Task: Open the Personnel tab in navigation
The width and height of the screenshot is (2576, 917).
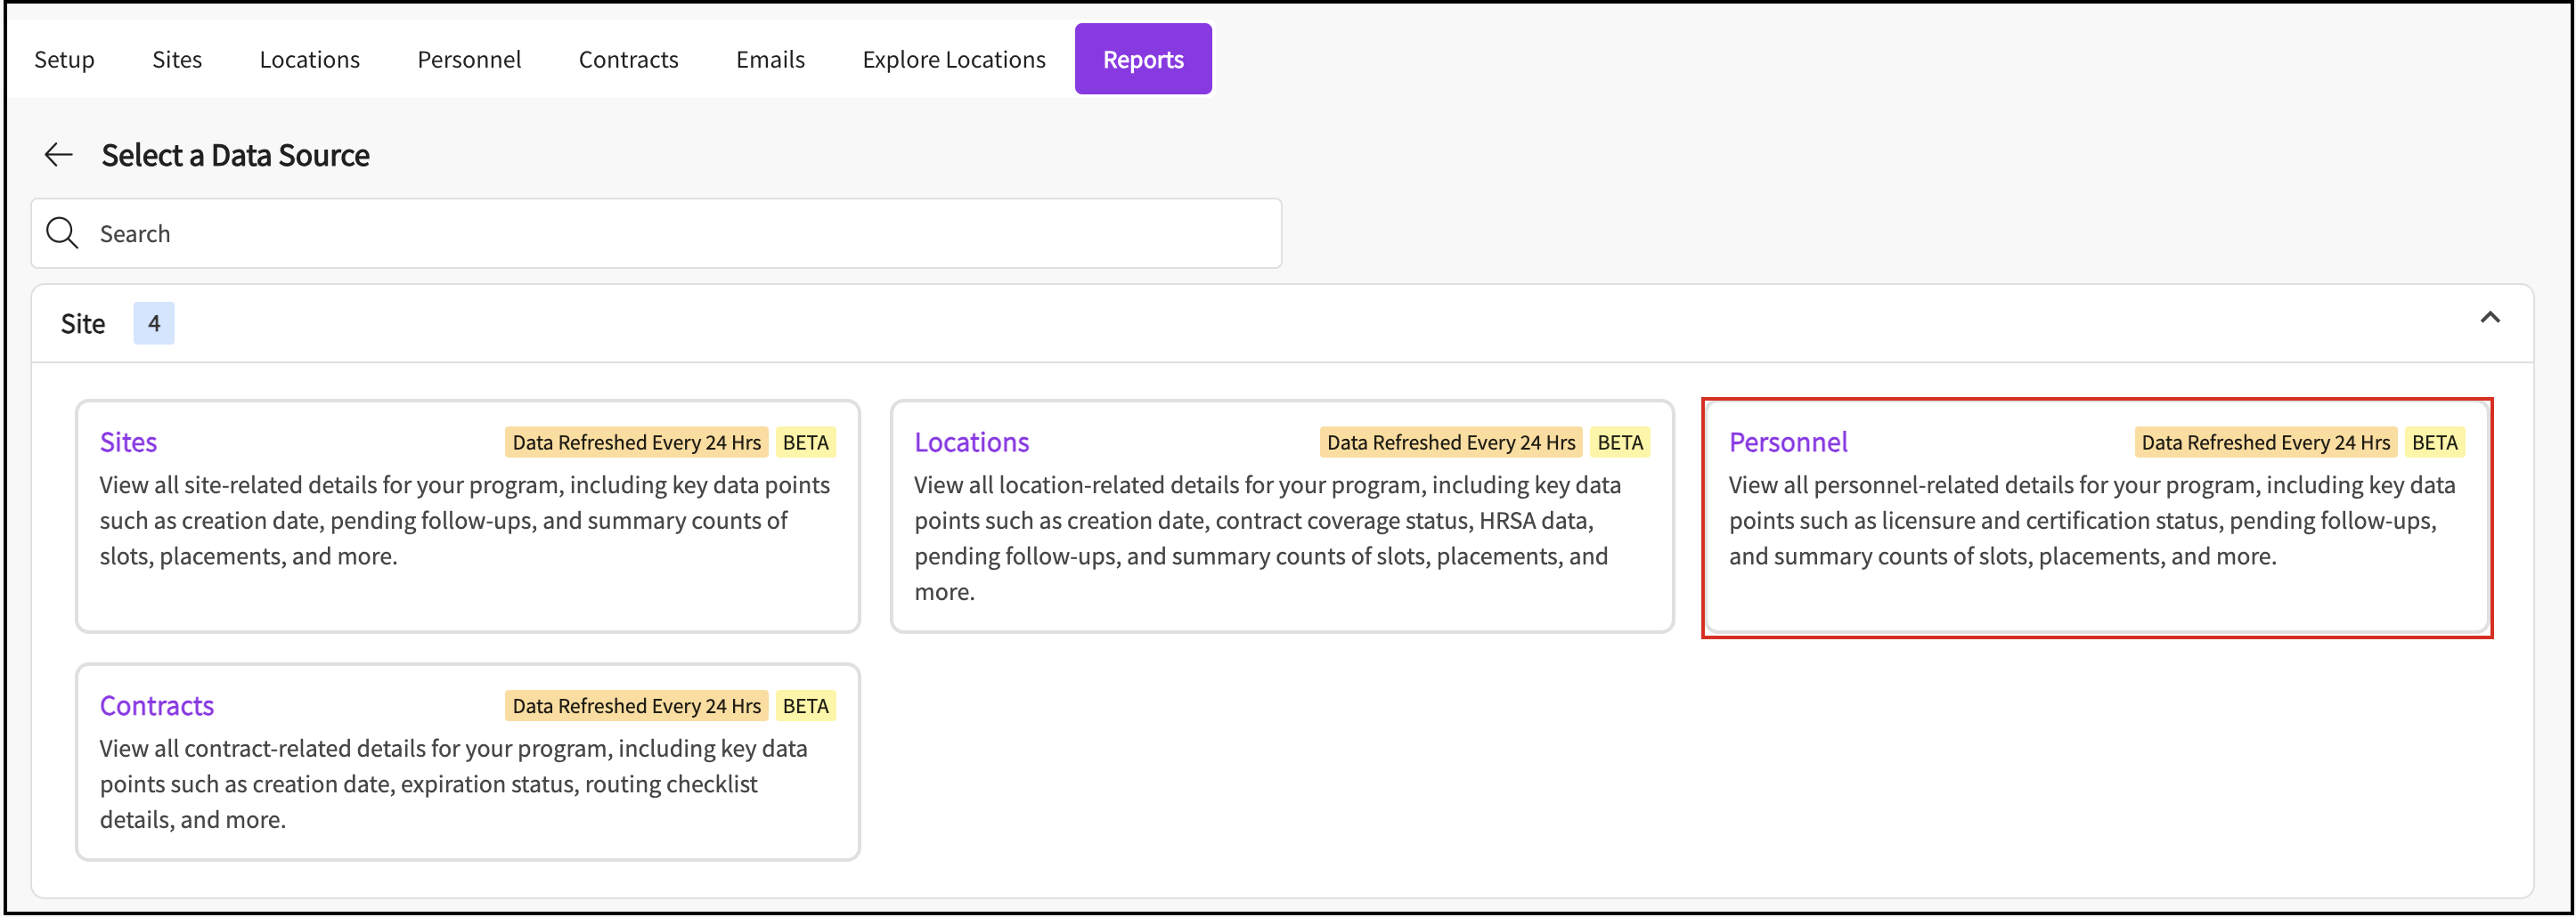Action: pos(469,59)
